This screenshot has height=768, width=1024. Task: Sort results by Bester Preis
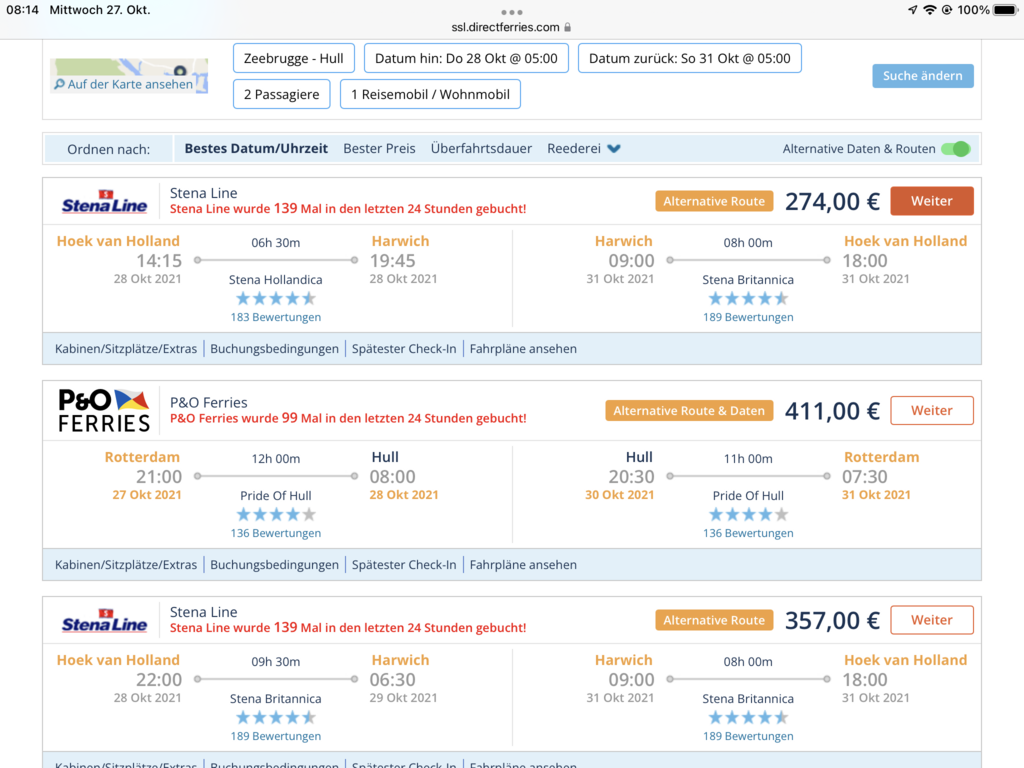379,148
